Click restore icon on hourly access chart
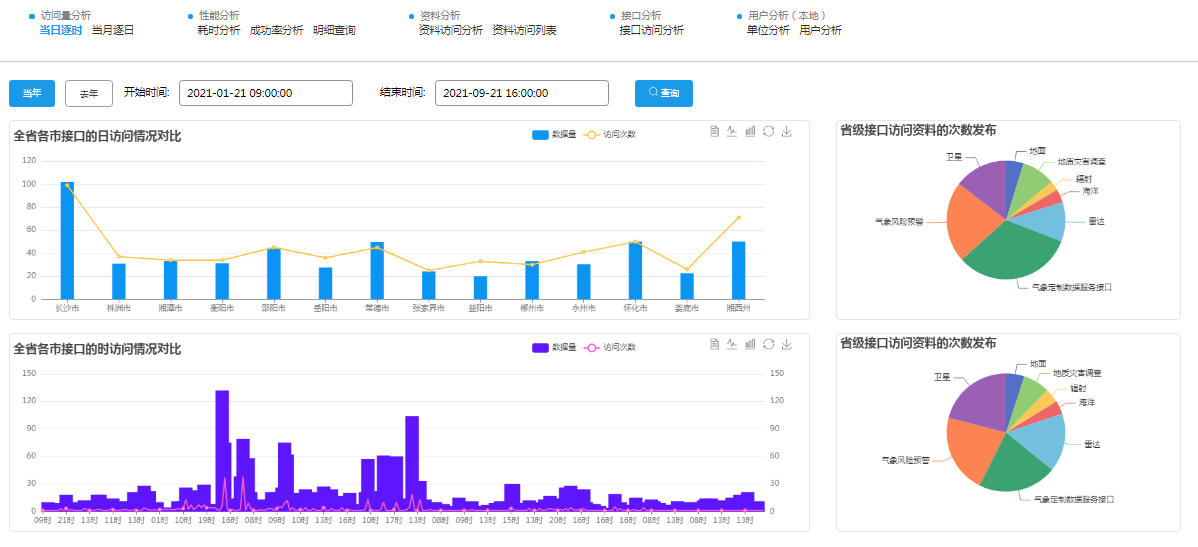Screen dimensions: 1198x547 coord(768,344)
